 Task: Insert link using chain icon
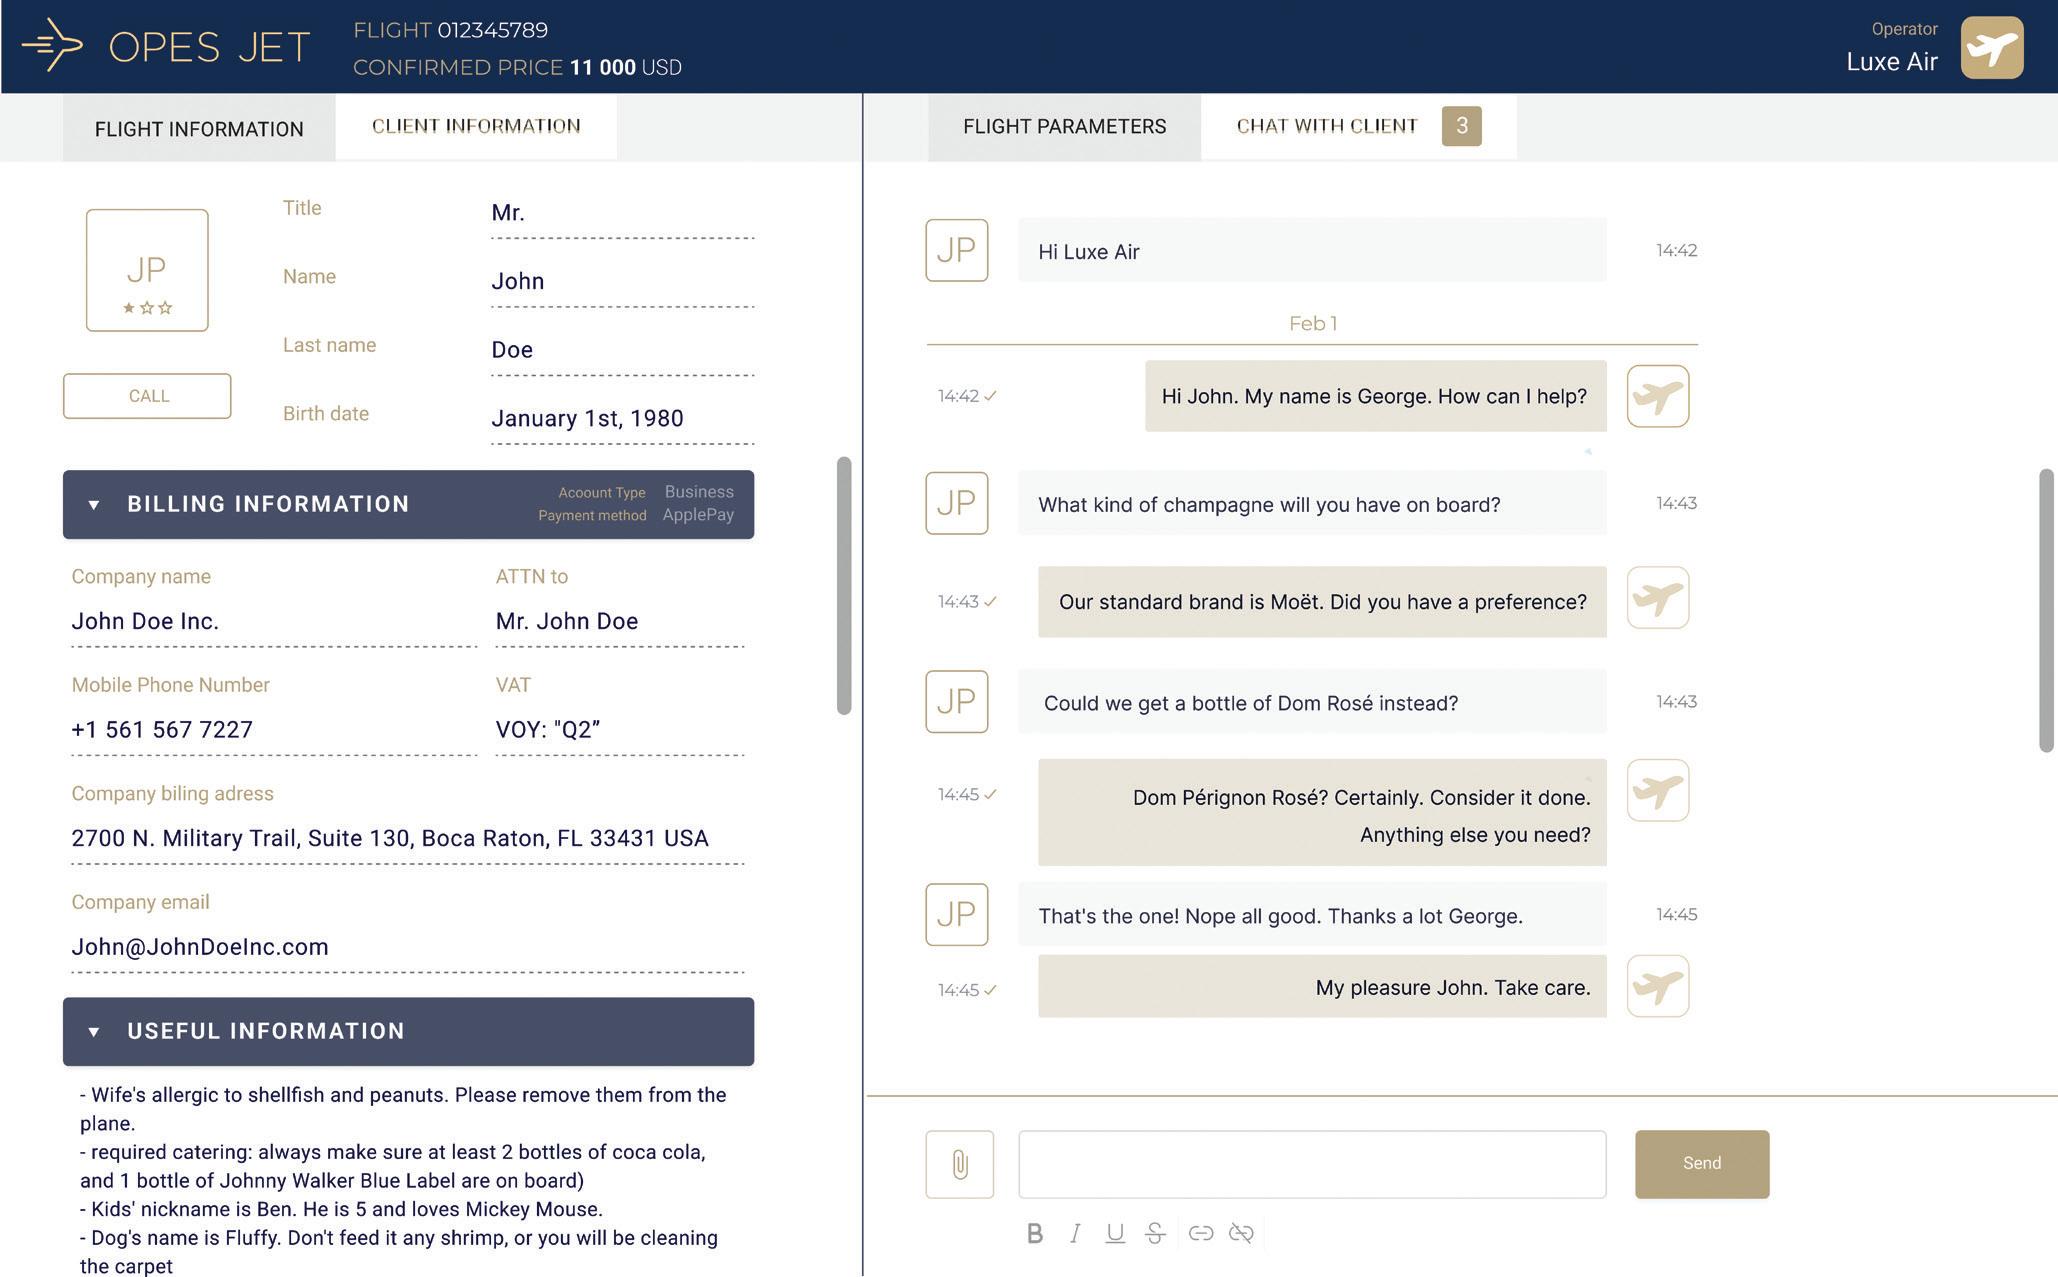(1201, 1234)
